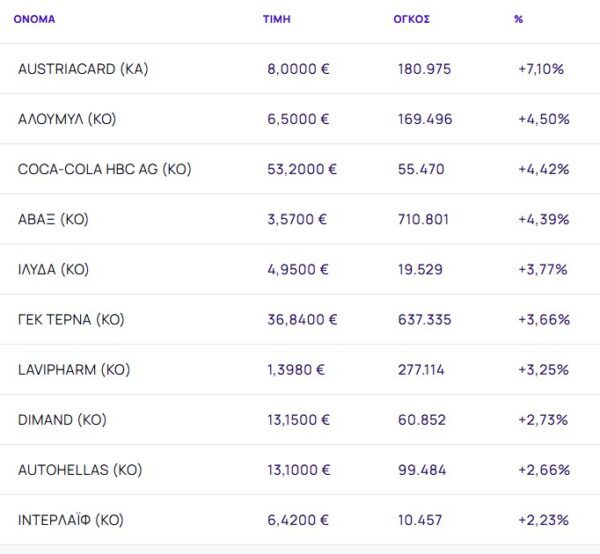This screenshot has width=600, height=554.
Task: Select ΓΕΚ ΤΕΡΝΑ (ΚΟ) stock
Action: 71,319
